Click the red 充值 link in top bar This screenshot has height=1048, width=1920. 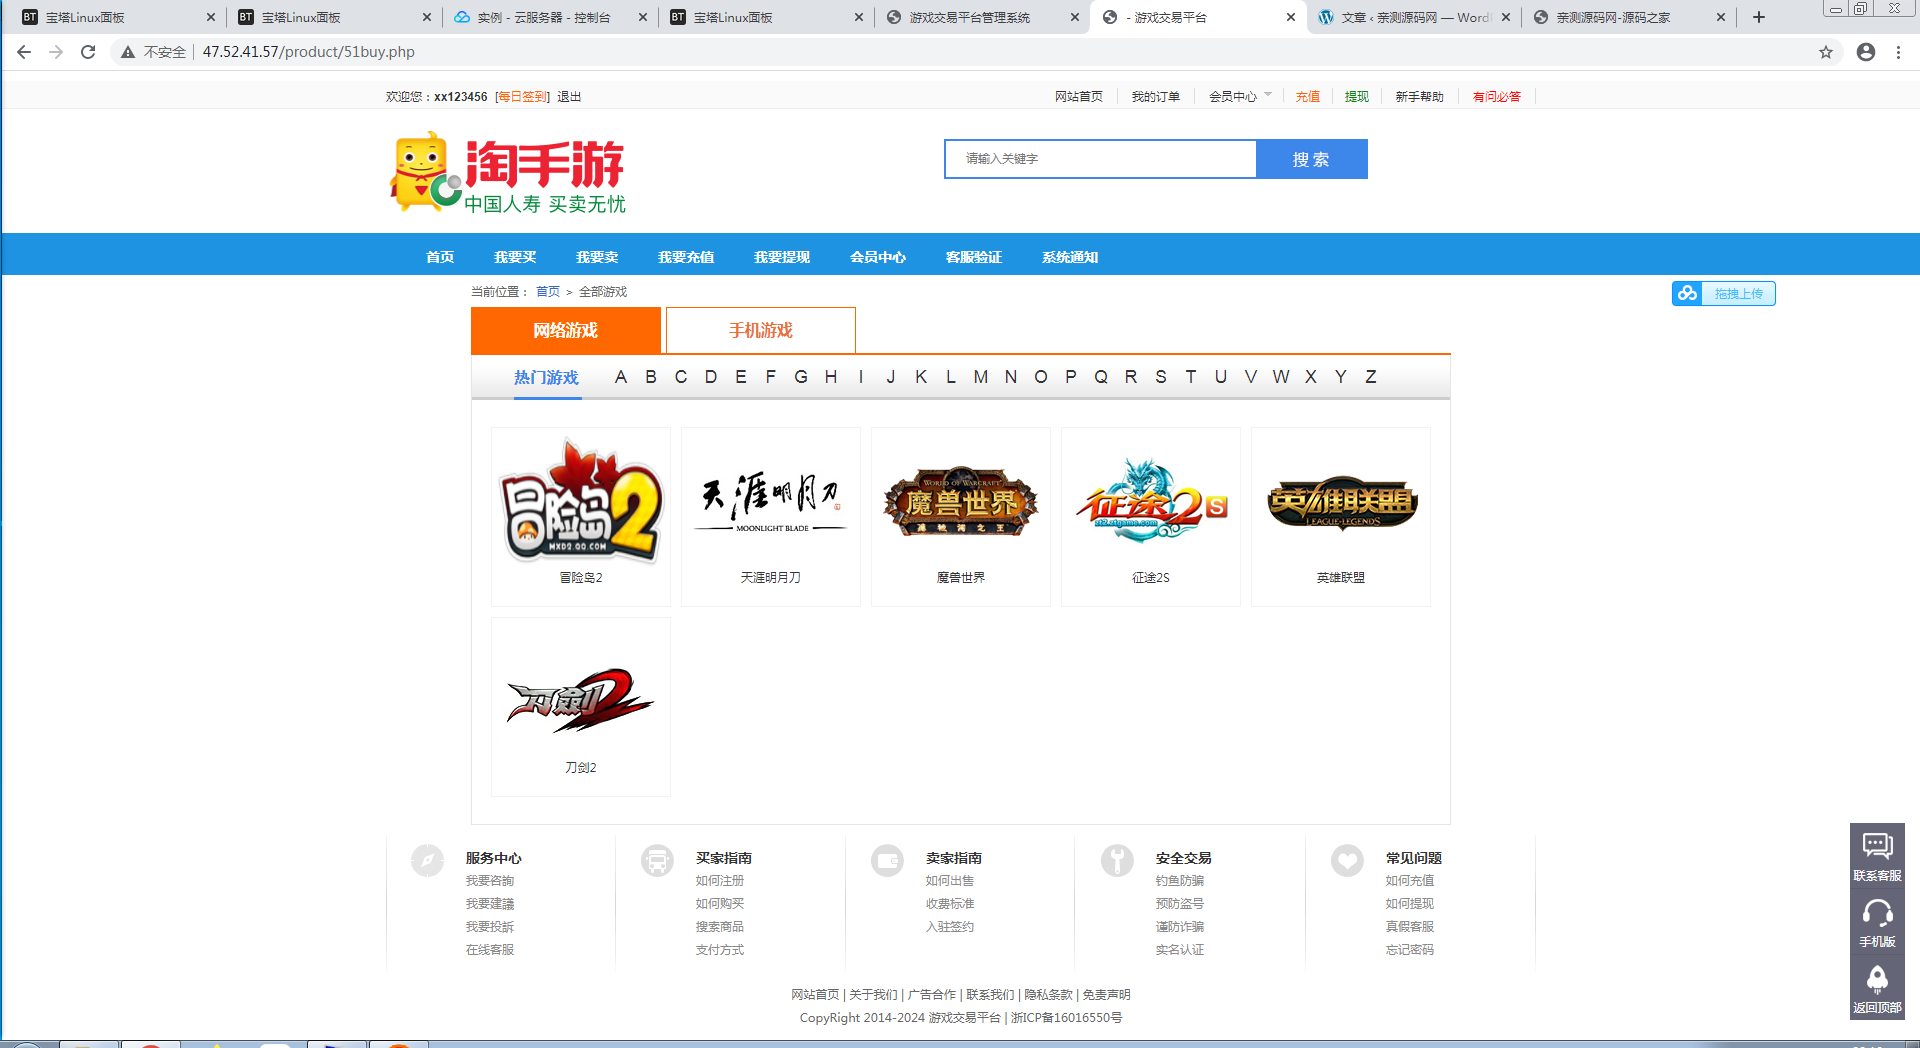pos(1307,96)
